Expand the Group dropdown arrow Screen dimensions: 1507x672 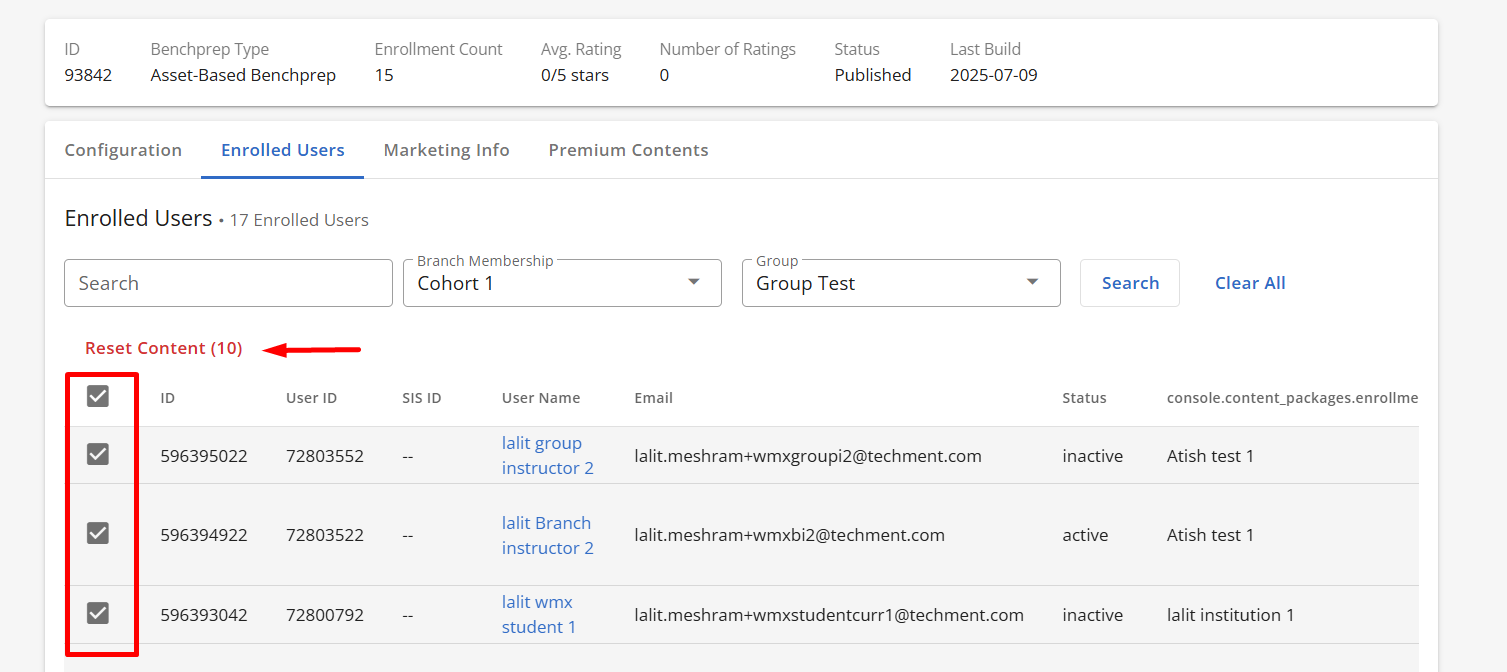click(1033, 283)
